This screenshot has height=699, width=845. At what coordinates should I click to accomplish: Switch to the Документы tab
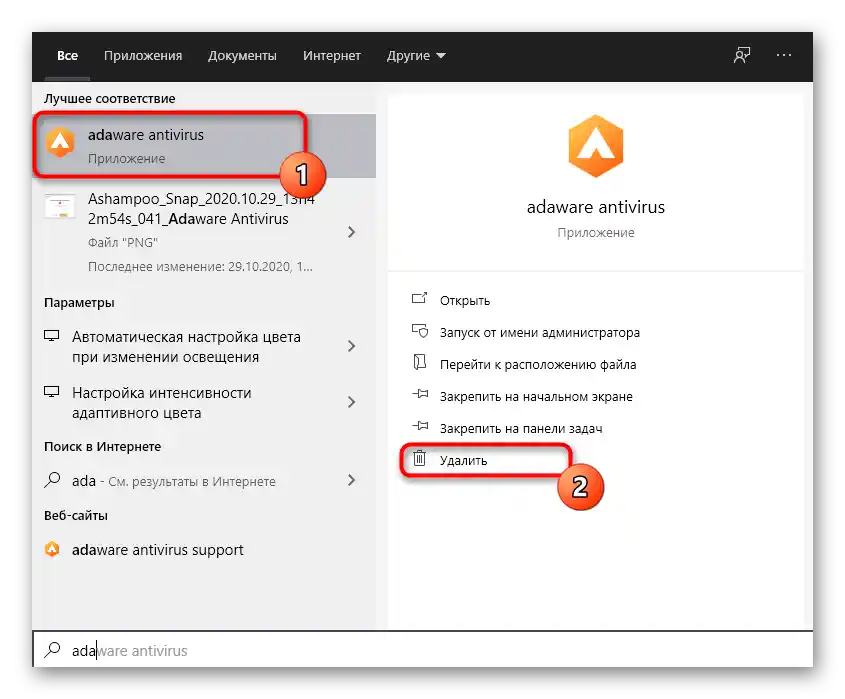click(x=242, y=56)
